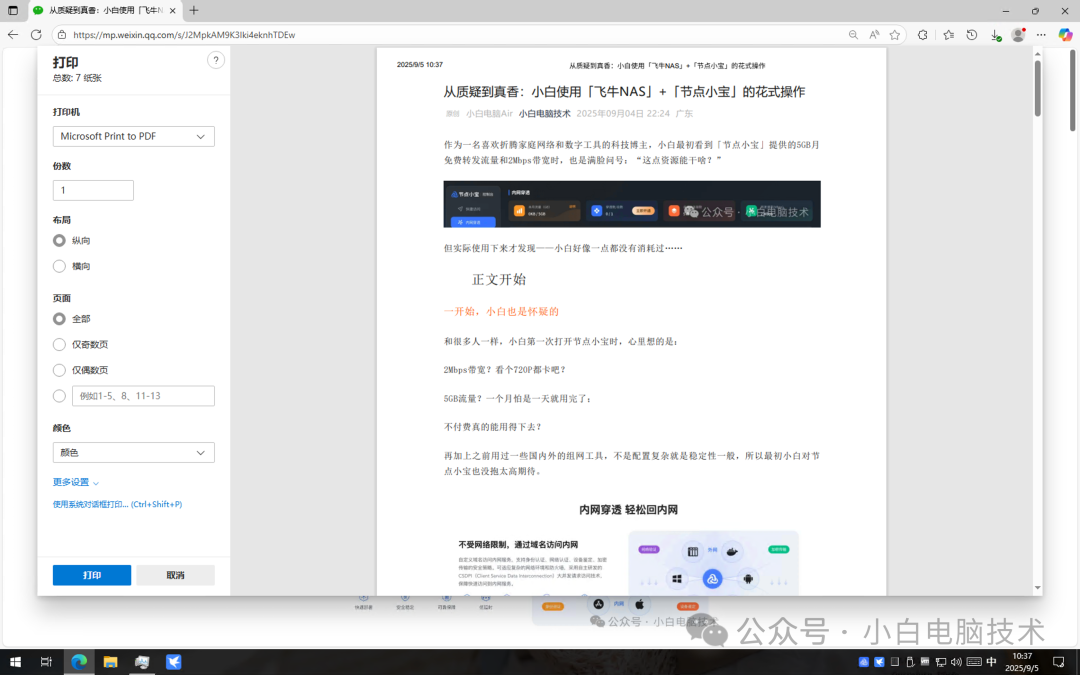The image size is (1080, 675).
Task: Click the address bar URL
Action: pyautogui.click(x=184, y=34)
